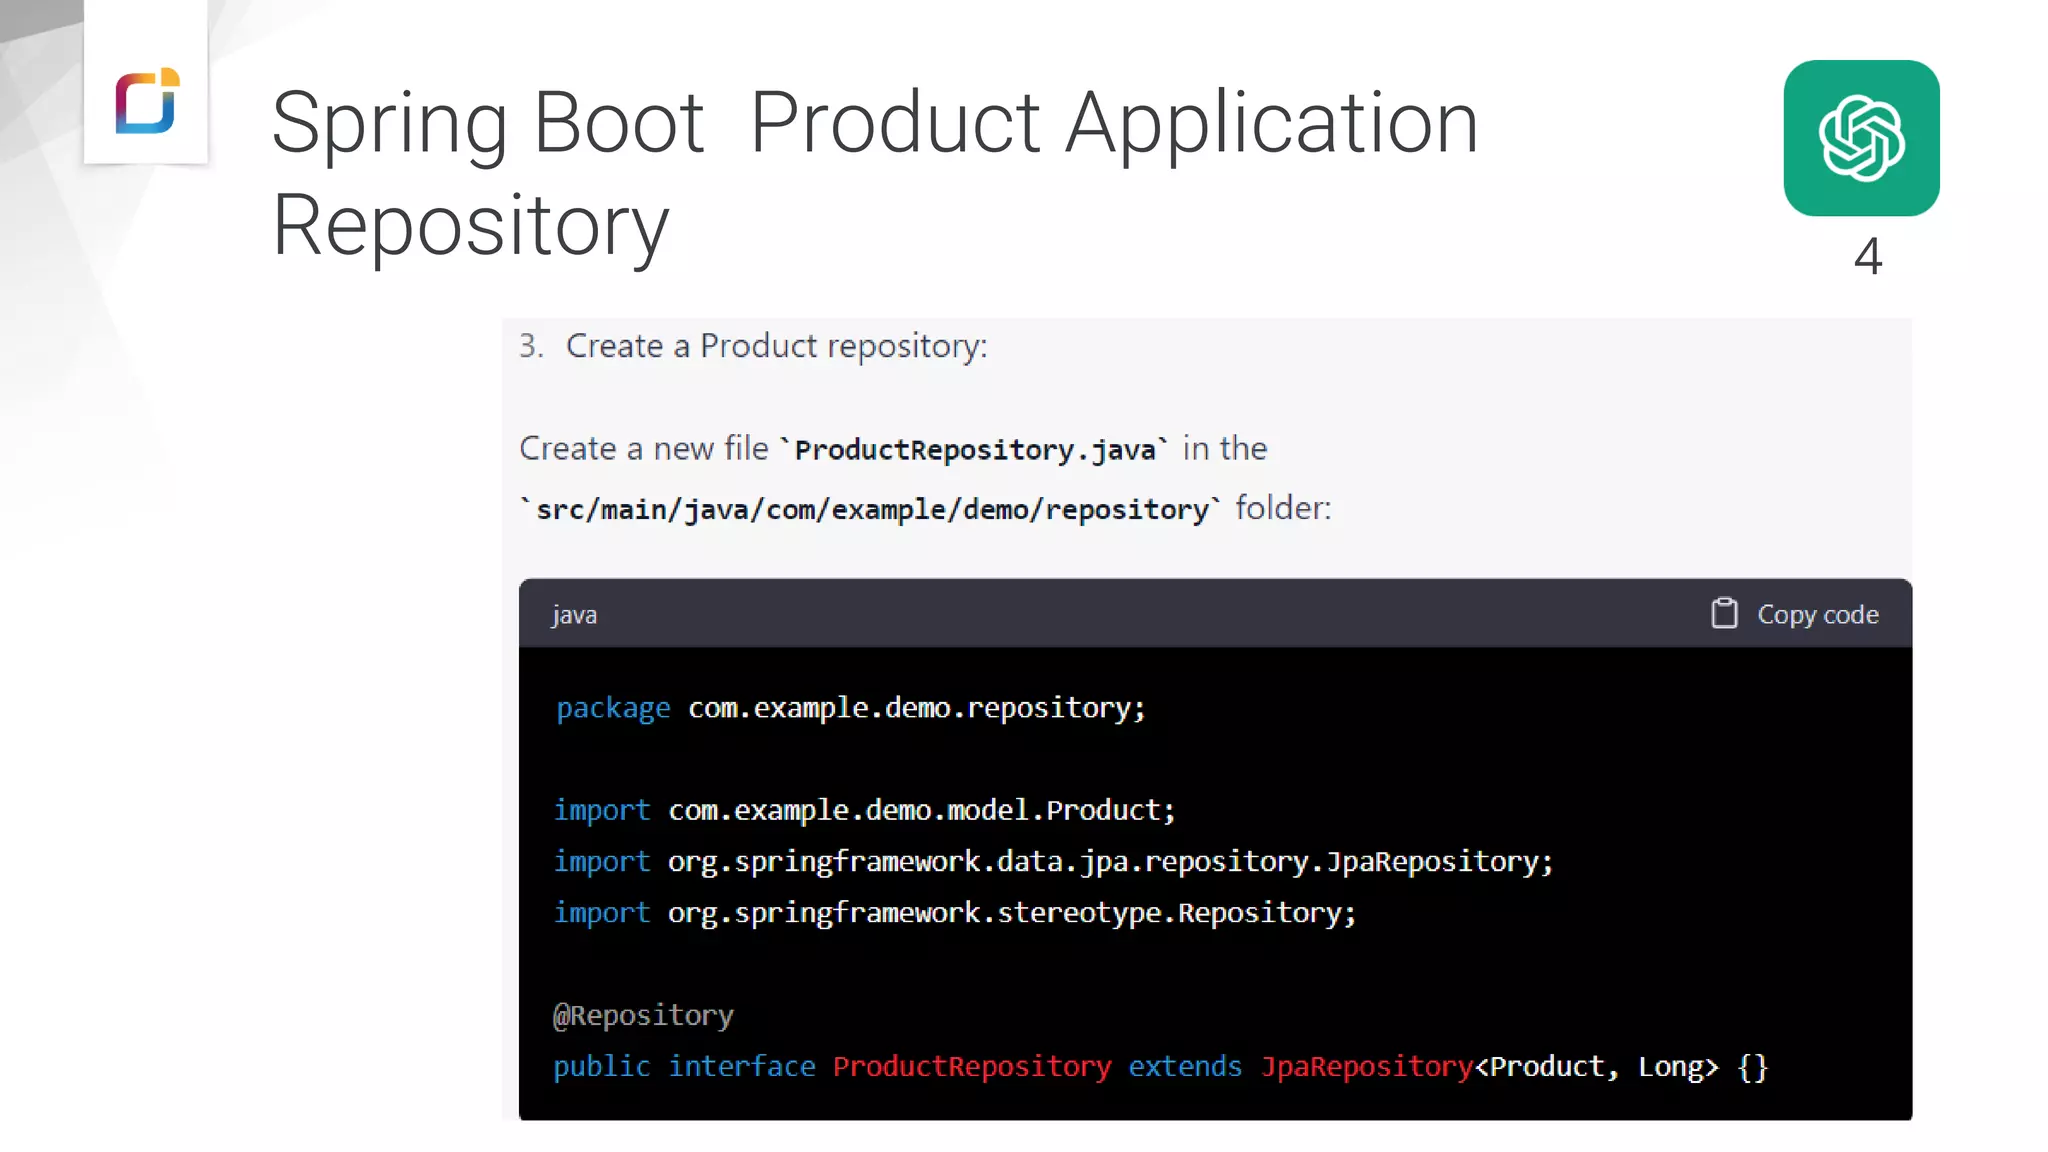
Task: Click the clipboard copy icon
Action: click(1724, 613)
